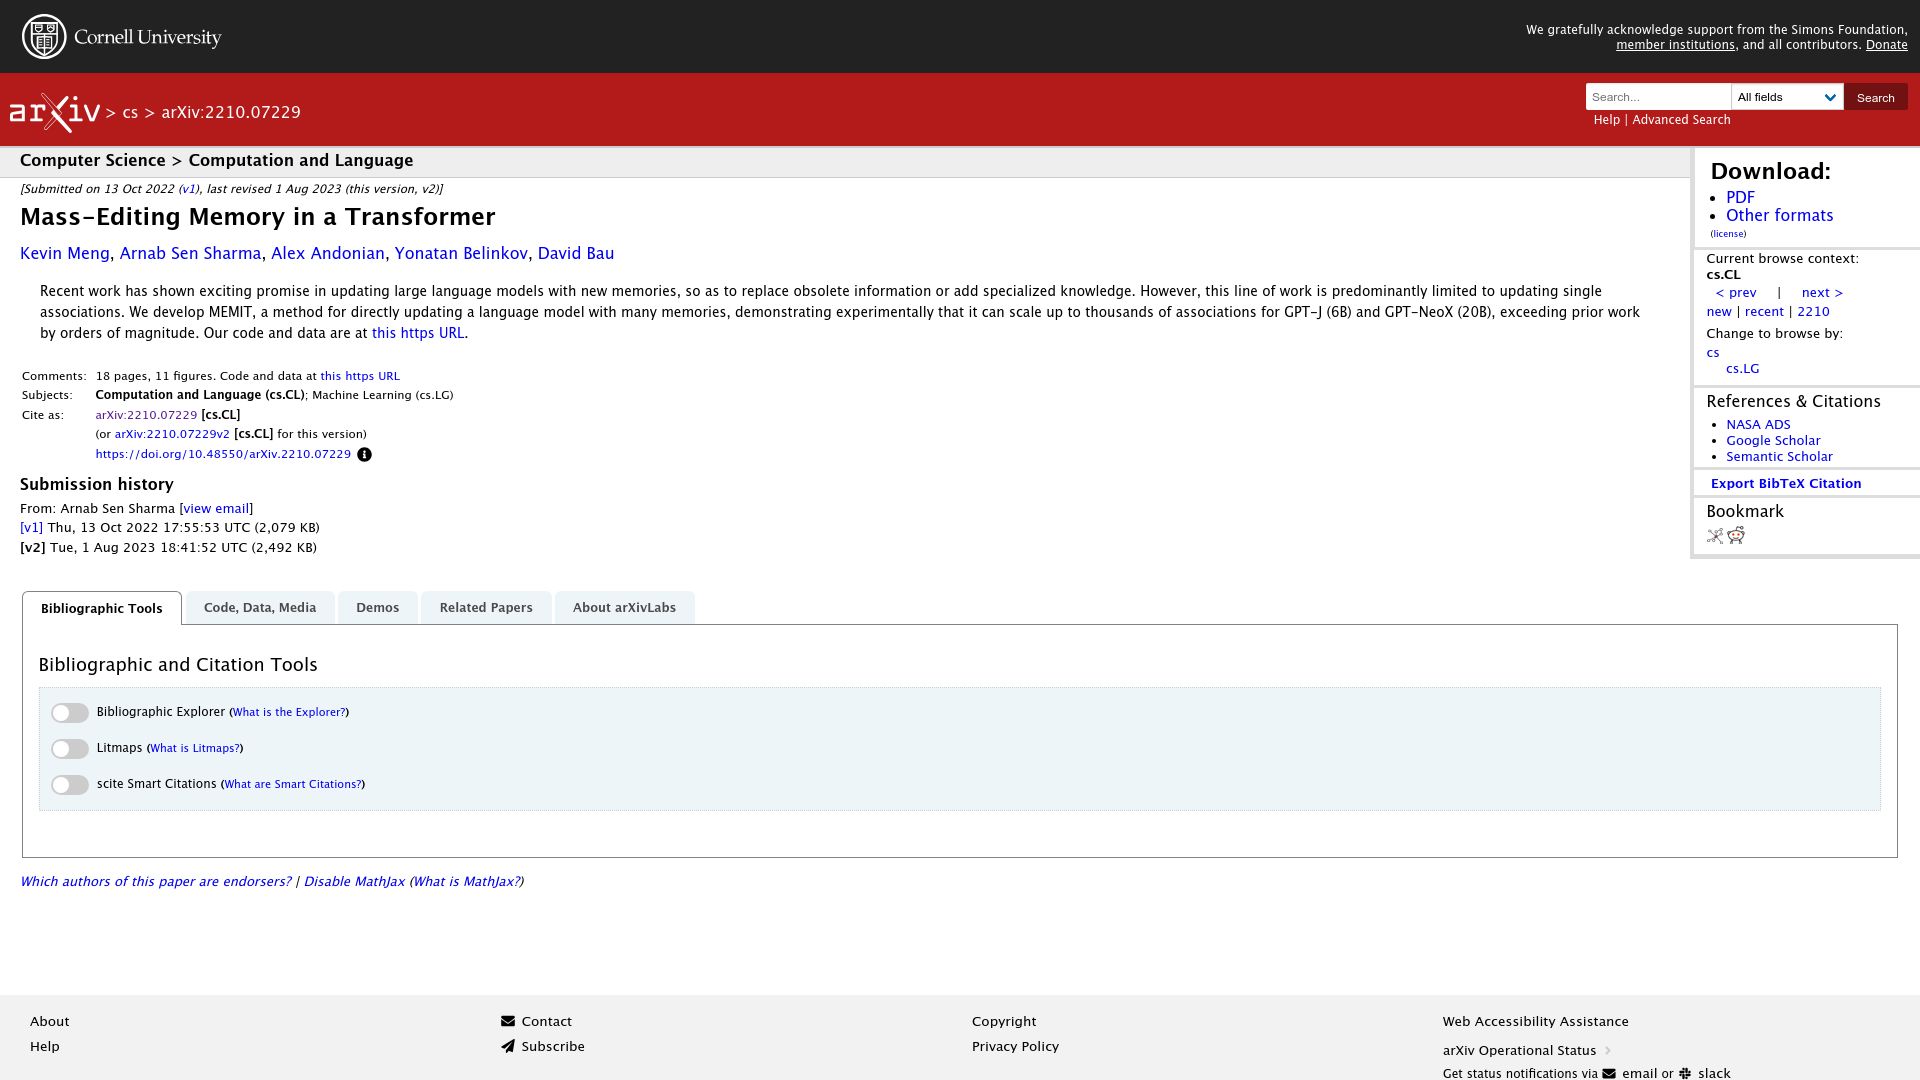The image size is (1920, 1080).
Task: Open the About arXivLabs tab
Action: 624,608
